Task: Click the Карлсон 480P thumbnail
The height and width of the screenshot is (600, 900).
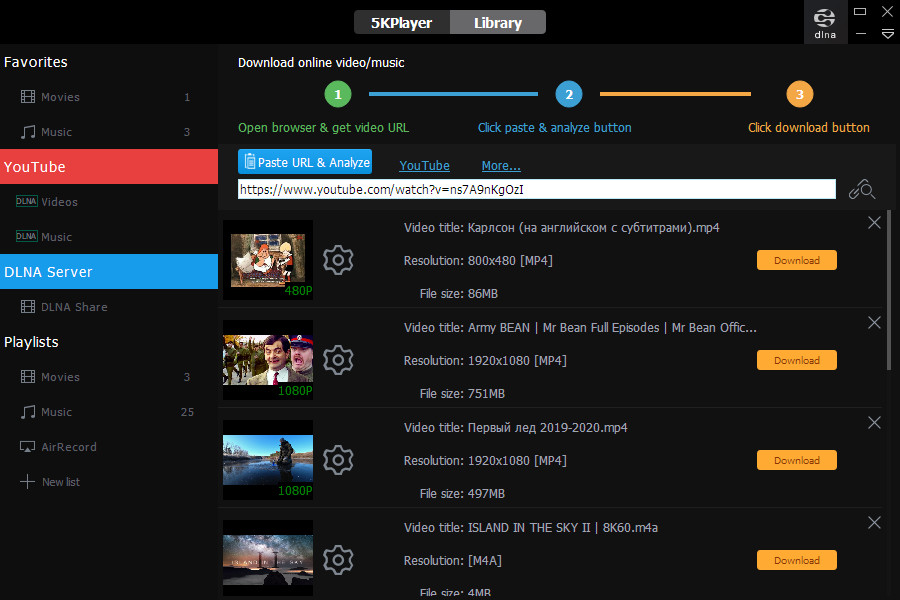Action: coord(268,260)
